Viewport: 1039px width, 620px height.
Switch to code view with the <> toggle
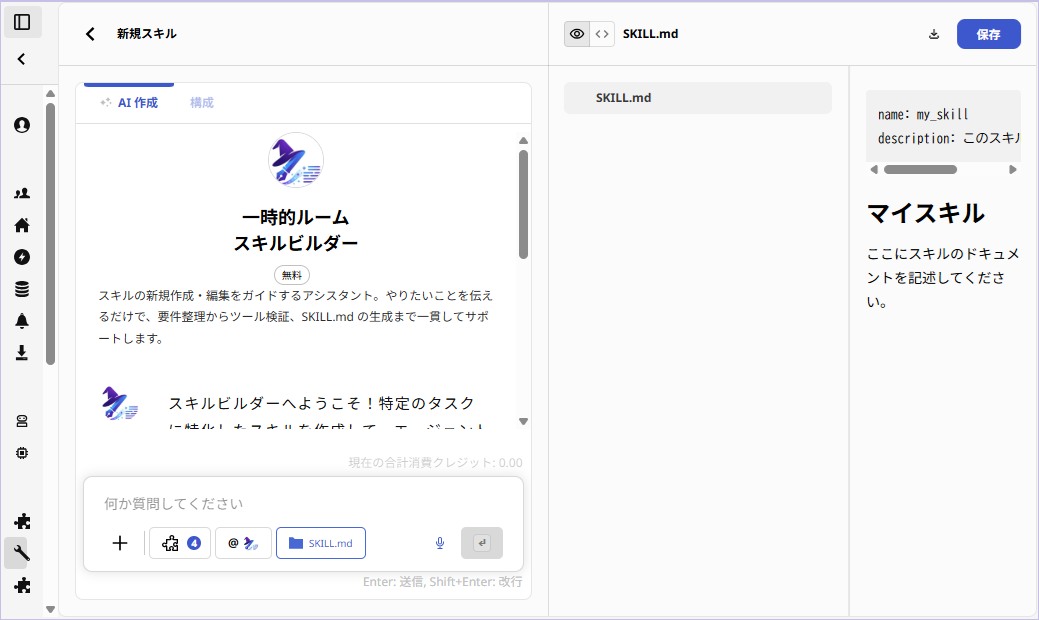(601, 33)
